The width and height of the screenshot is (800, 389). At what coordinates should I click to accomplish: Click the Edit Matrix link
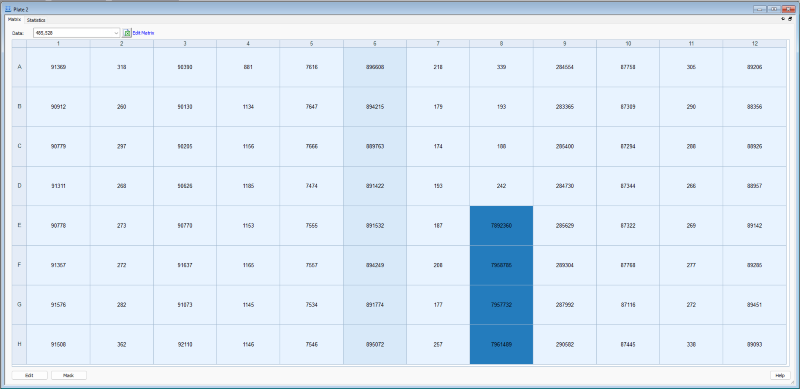pos(143,33)
